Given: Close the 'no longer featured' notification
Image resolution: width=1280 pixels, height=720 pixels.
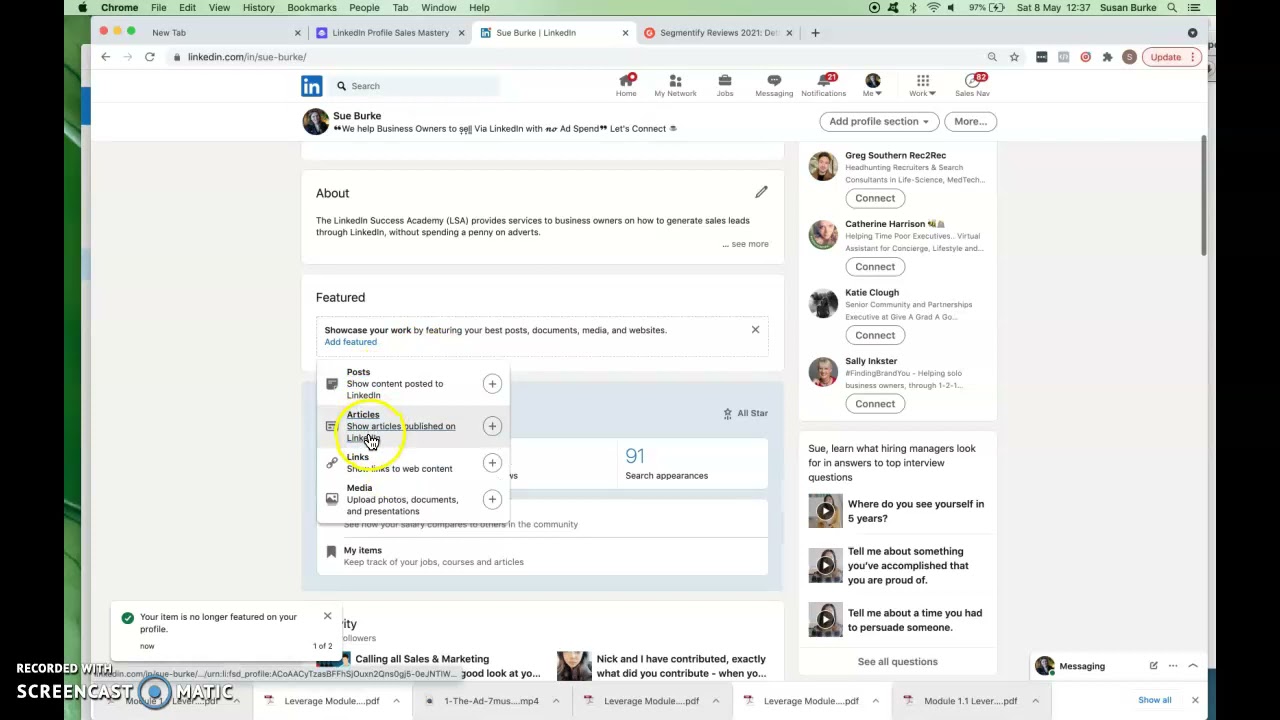Looking at the screenshot, I should [x=327, y=616].
